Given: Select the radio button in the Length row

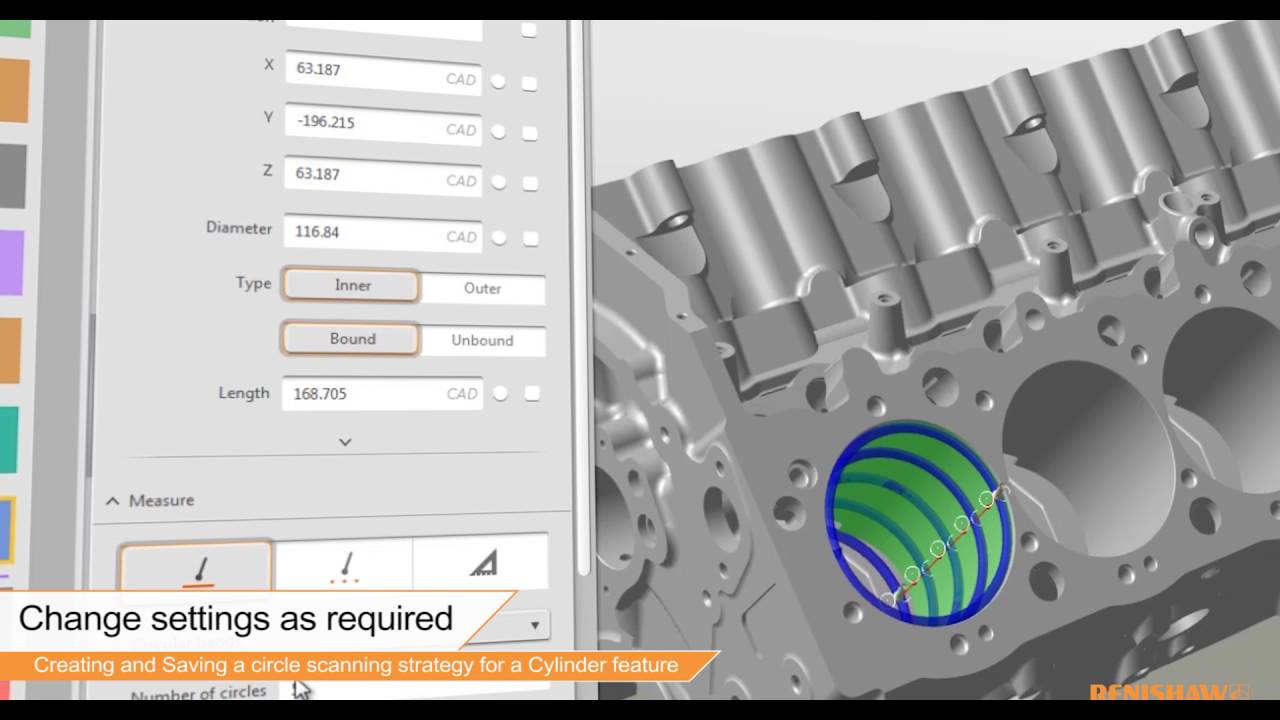Looking at the screenshot, I should point(500,394).
